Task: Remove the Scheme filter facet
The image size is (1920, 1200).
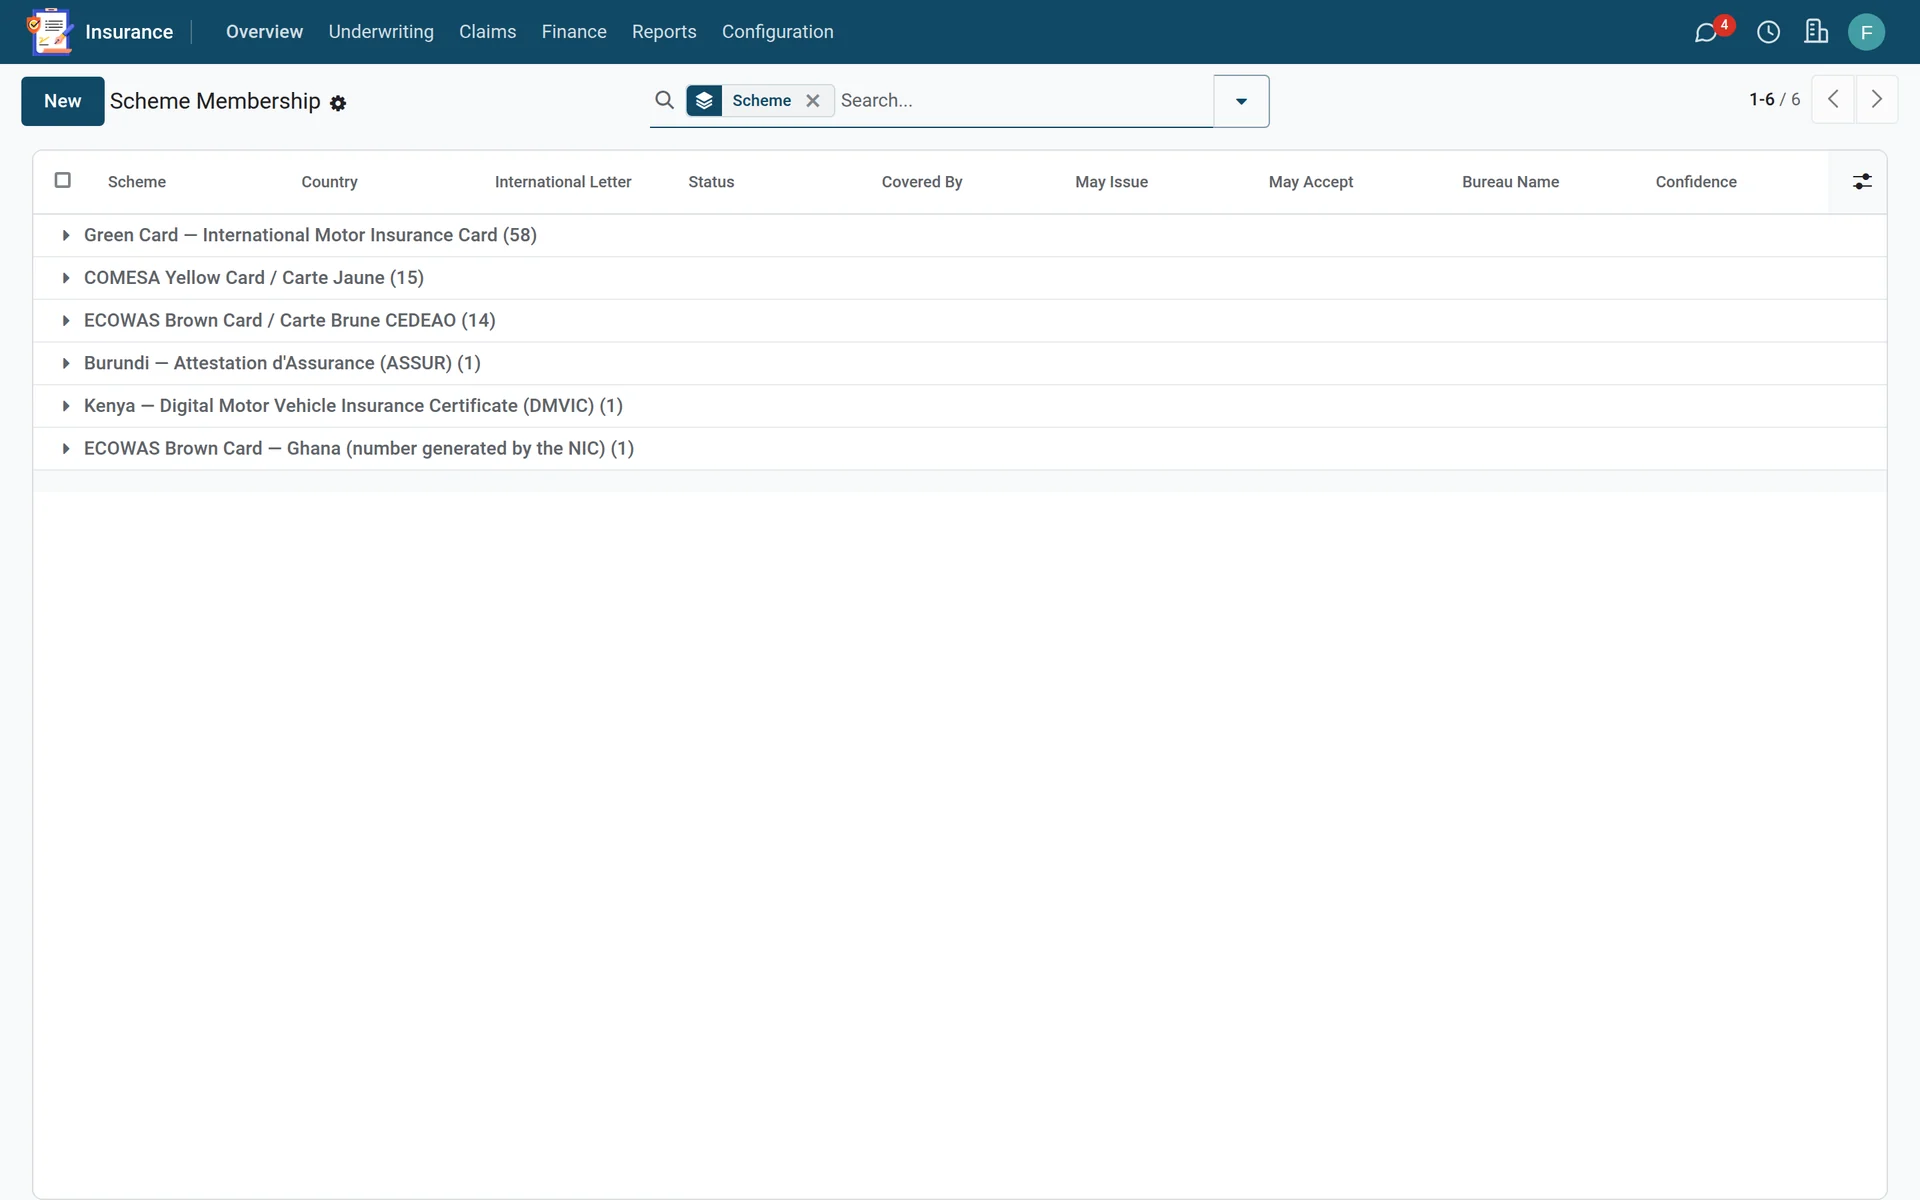Action: pos(813,100)
